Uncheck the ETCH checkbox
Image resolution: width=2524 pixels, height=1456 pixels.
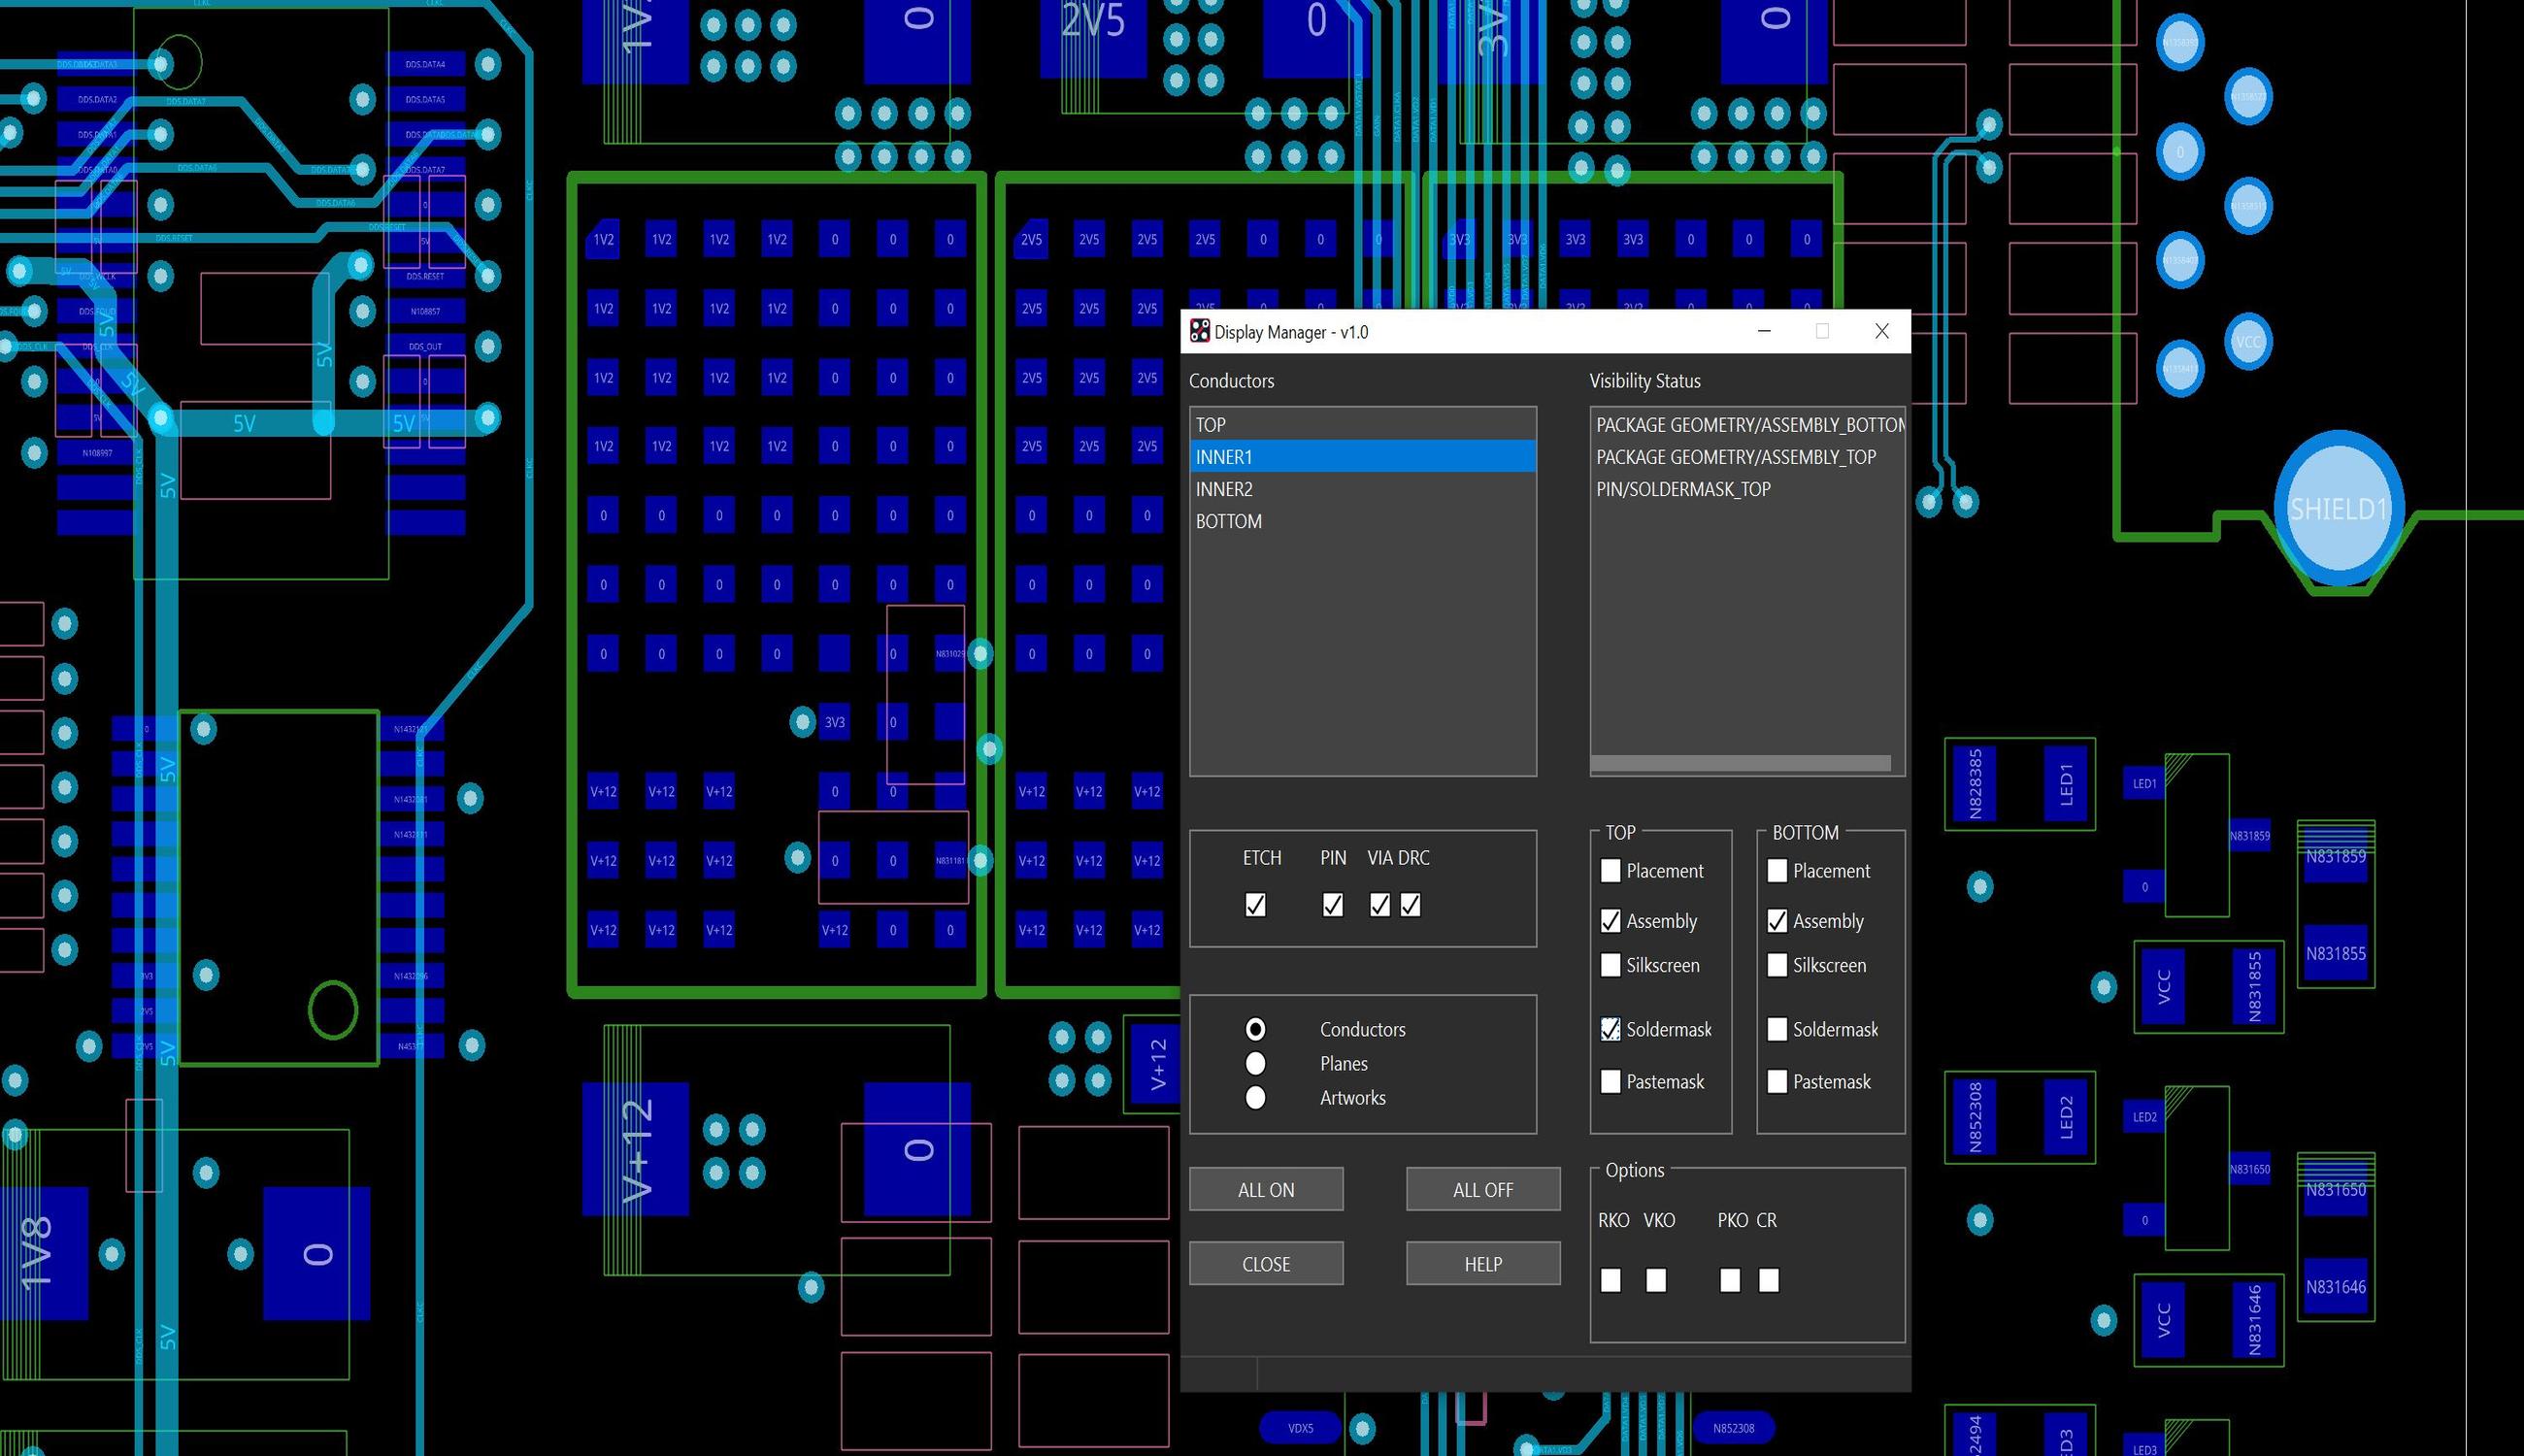[x=1255, y=905]
